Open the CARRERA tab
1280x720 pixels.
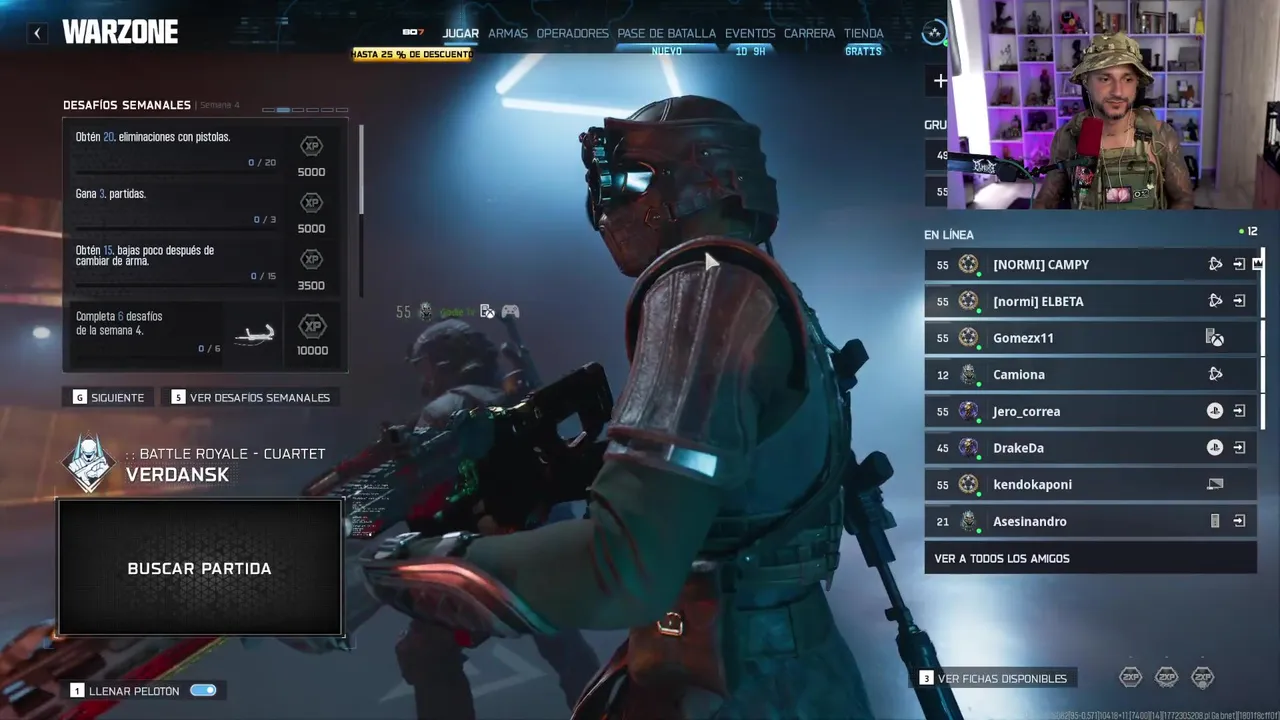click(x=809, y=33)
